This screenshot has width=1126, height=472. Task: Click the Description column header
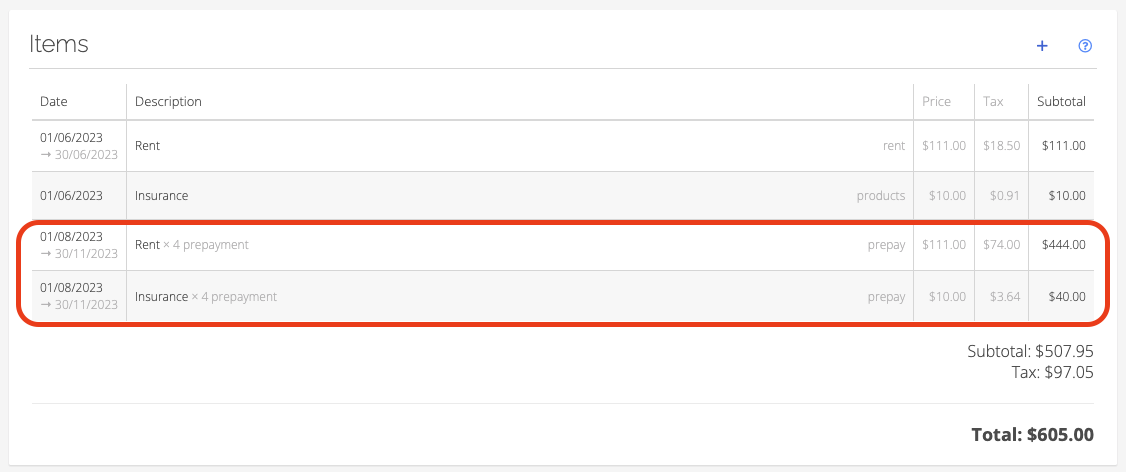pos(168,101)
